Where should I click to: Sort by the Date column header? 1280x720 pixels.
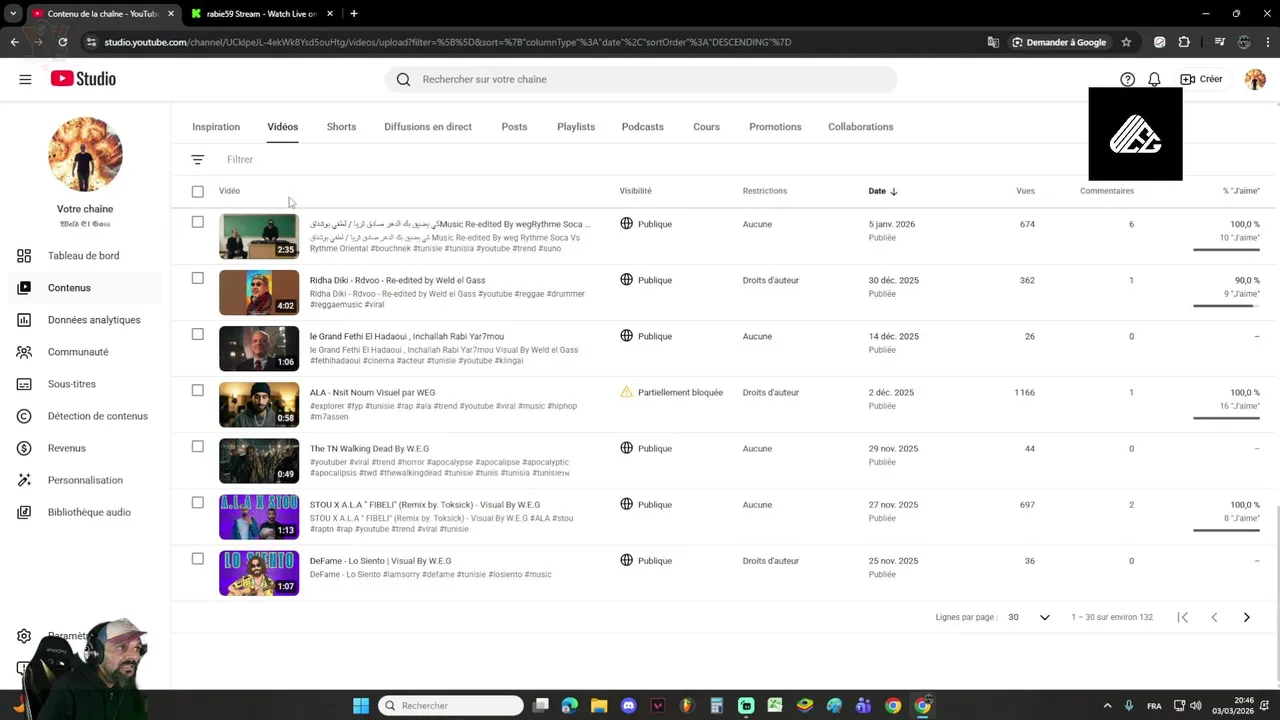tap(883, 191)
